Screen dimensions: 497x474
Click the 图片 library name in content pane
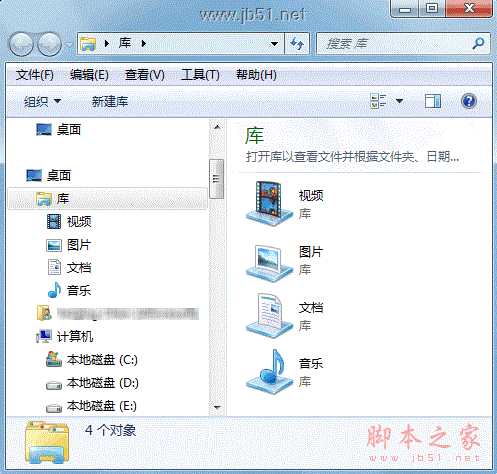(311, 251)
